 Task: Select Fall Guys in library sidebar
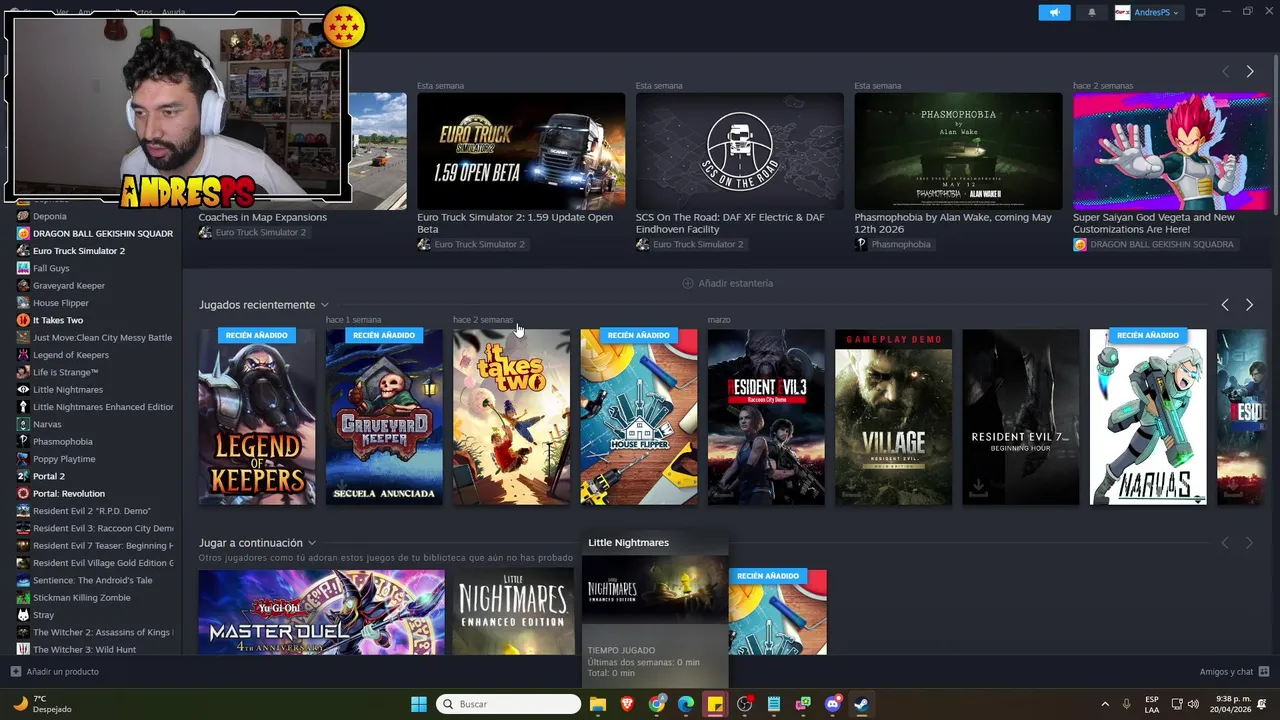[x=51, y=268]
